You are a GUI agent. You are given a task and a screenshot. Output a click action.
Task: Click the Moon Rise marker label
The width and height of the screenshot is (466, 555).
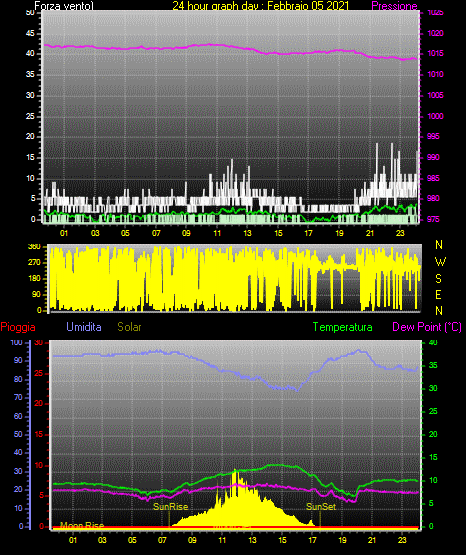point(82,526)
